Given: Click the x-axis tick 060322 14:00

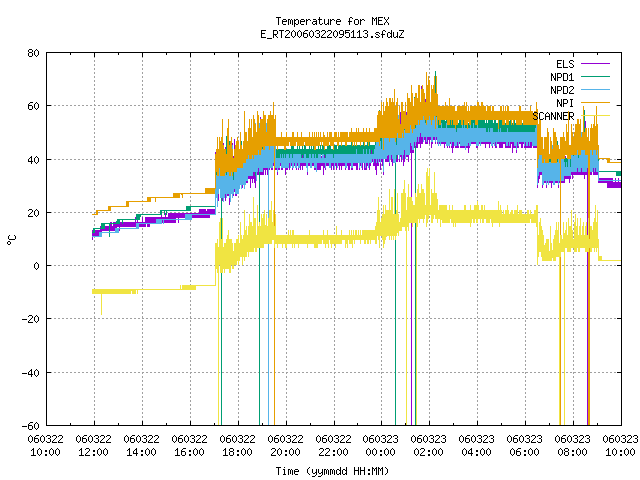Looking at the screenshot, I should (142, 445).
